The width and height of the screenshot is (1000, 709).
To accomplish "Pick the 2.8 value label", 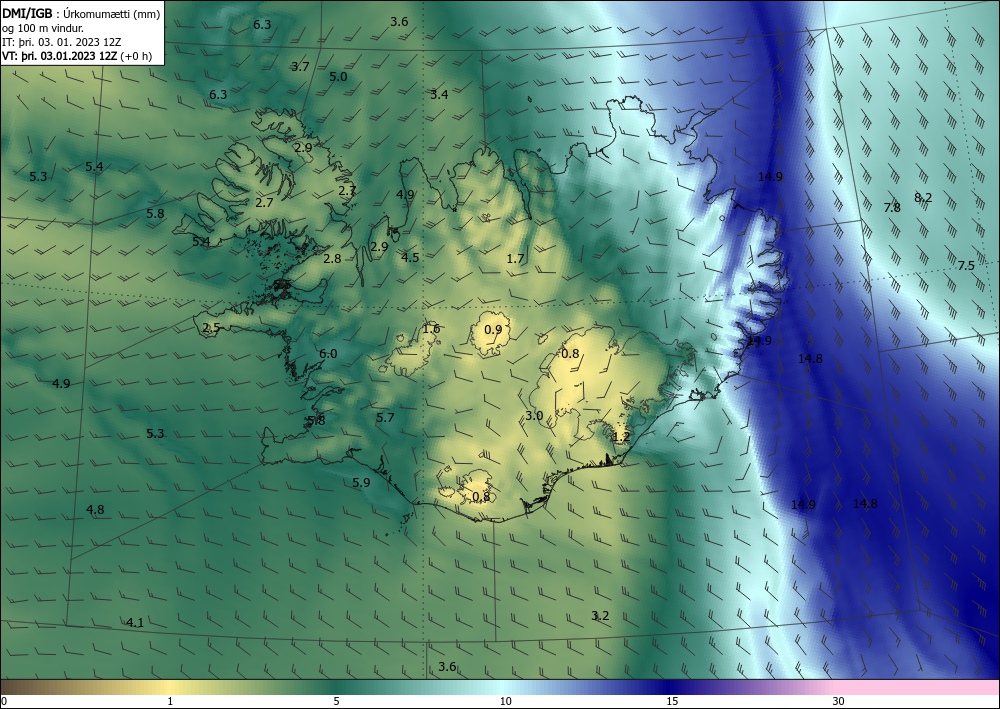I will [332, 259].
